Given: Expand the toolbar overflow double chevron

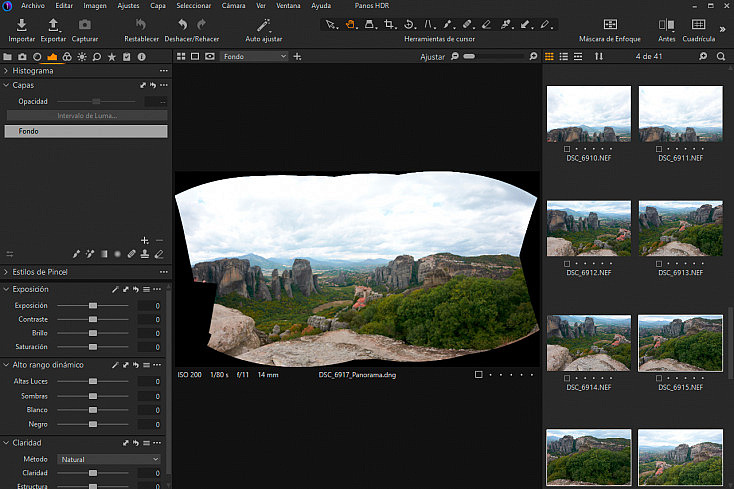Looking at the screenshot, I should (x=722, y=29).
